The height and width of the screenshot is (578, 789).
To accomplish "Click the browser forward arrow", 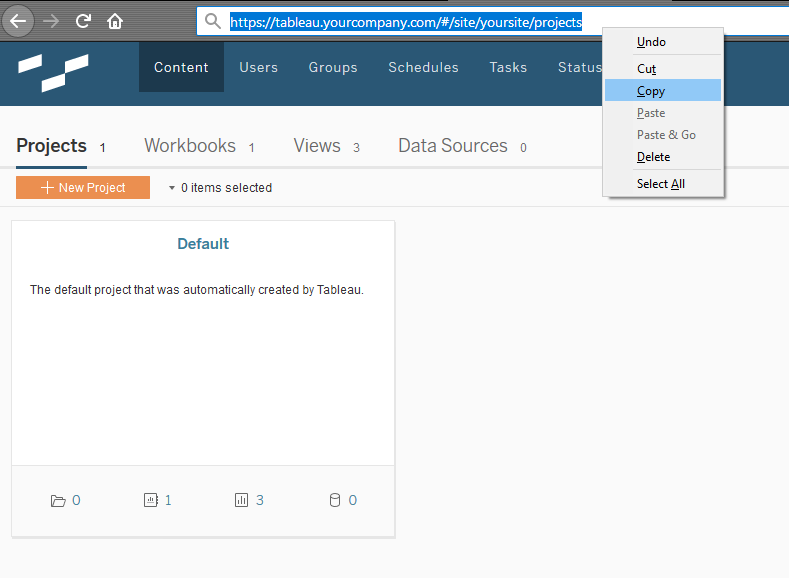I will [51, 21].
